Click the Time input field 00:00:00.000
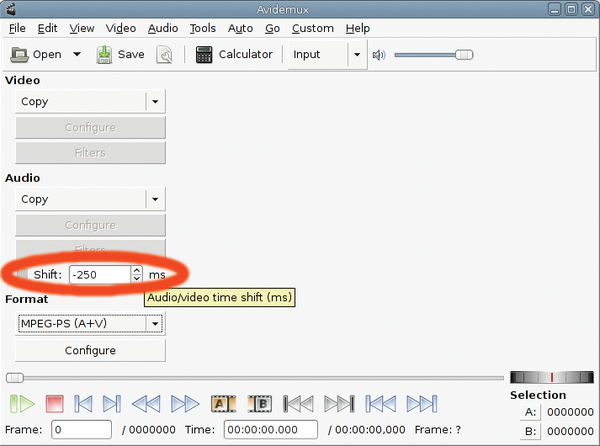 pyautogui.click(x=271, y=430)
